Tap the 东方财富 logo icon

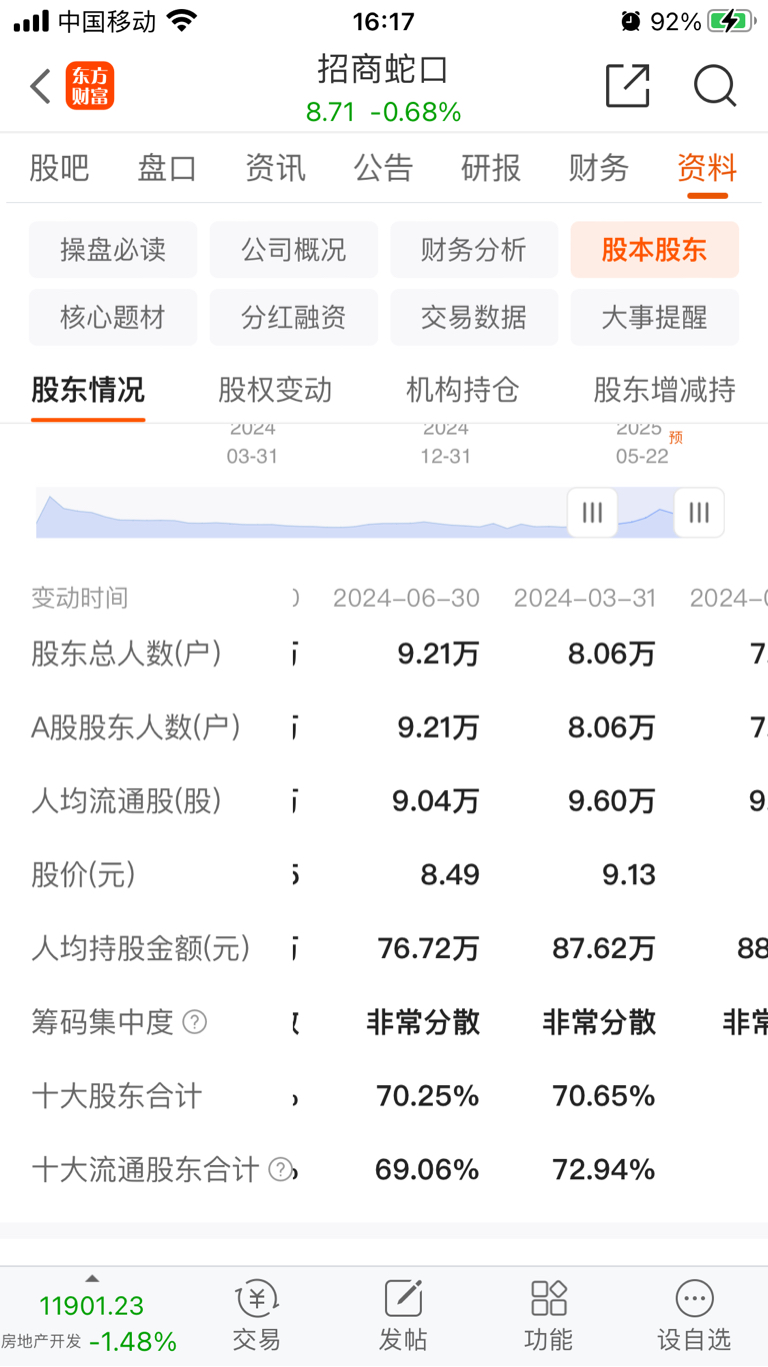pyautogui.click(x=90, y=86)
